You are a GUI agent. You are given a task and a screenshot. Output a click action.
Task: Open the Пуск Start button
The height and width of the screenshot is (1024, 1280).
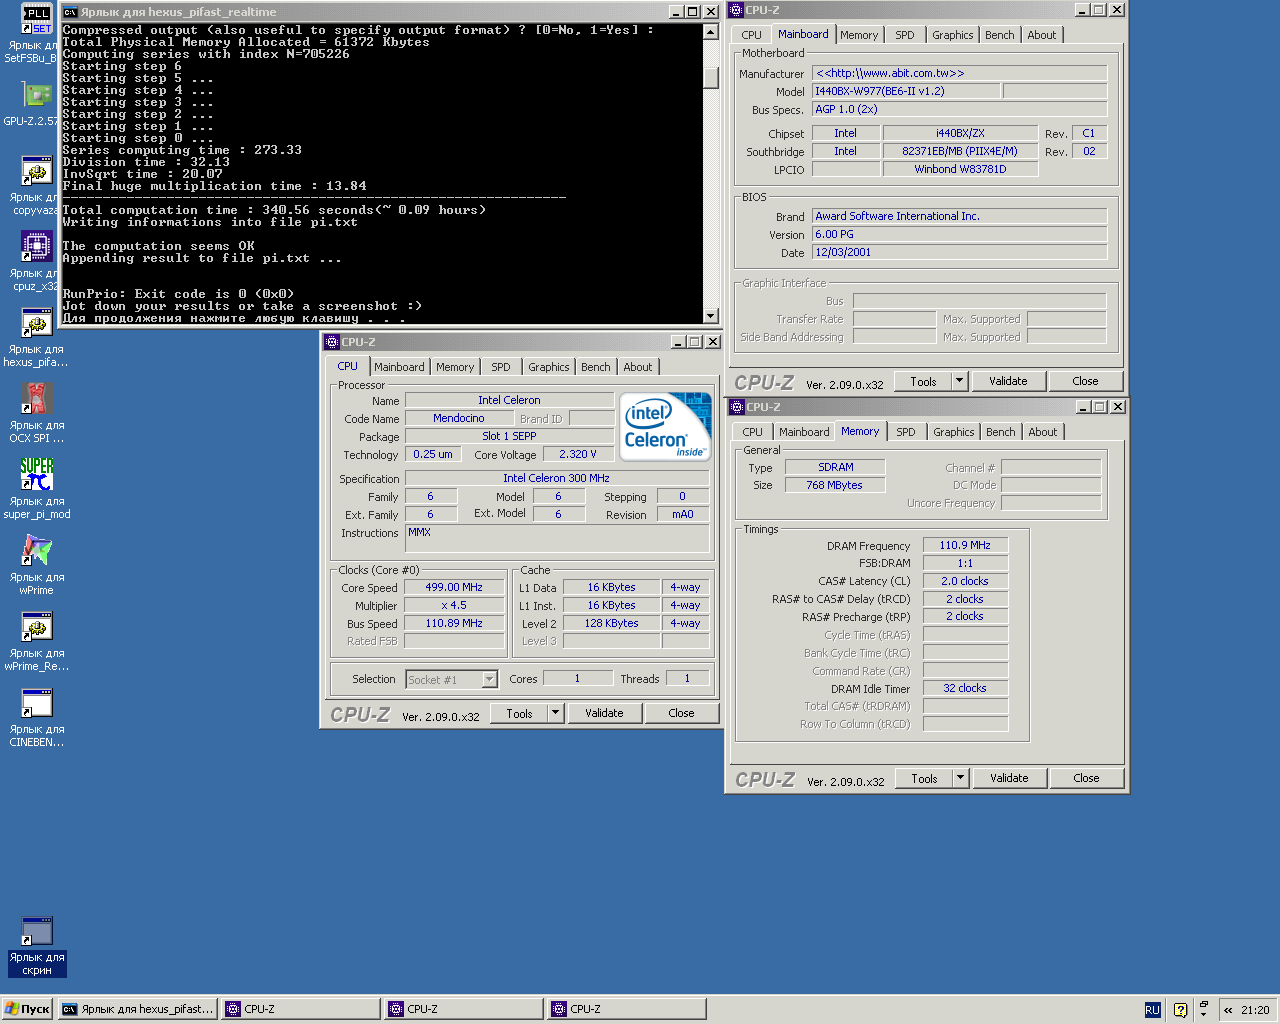[x=27, y=1009]
